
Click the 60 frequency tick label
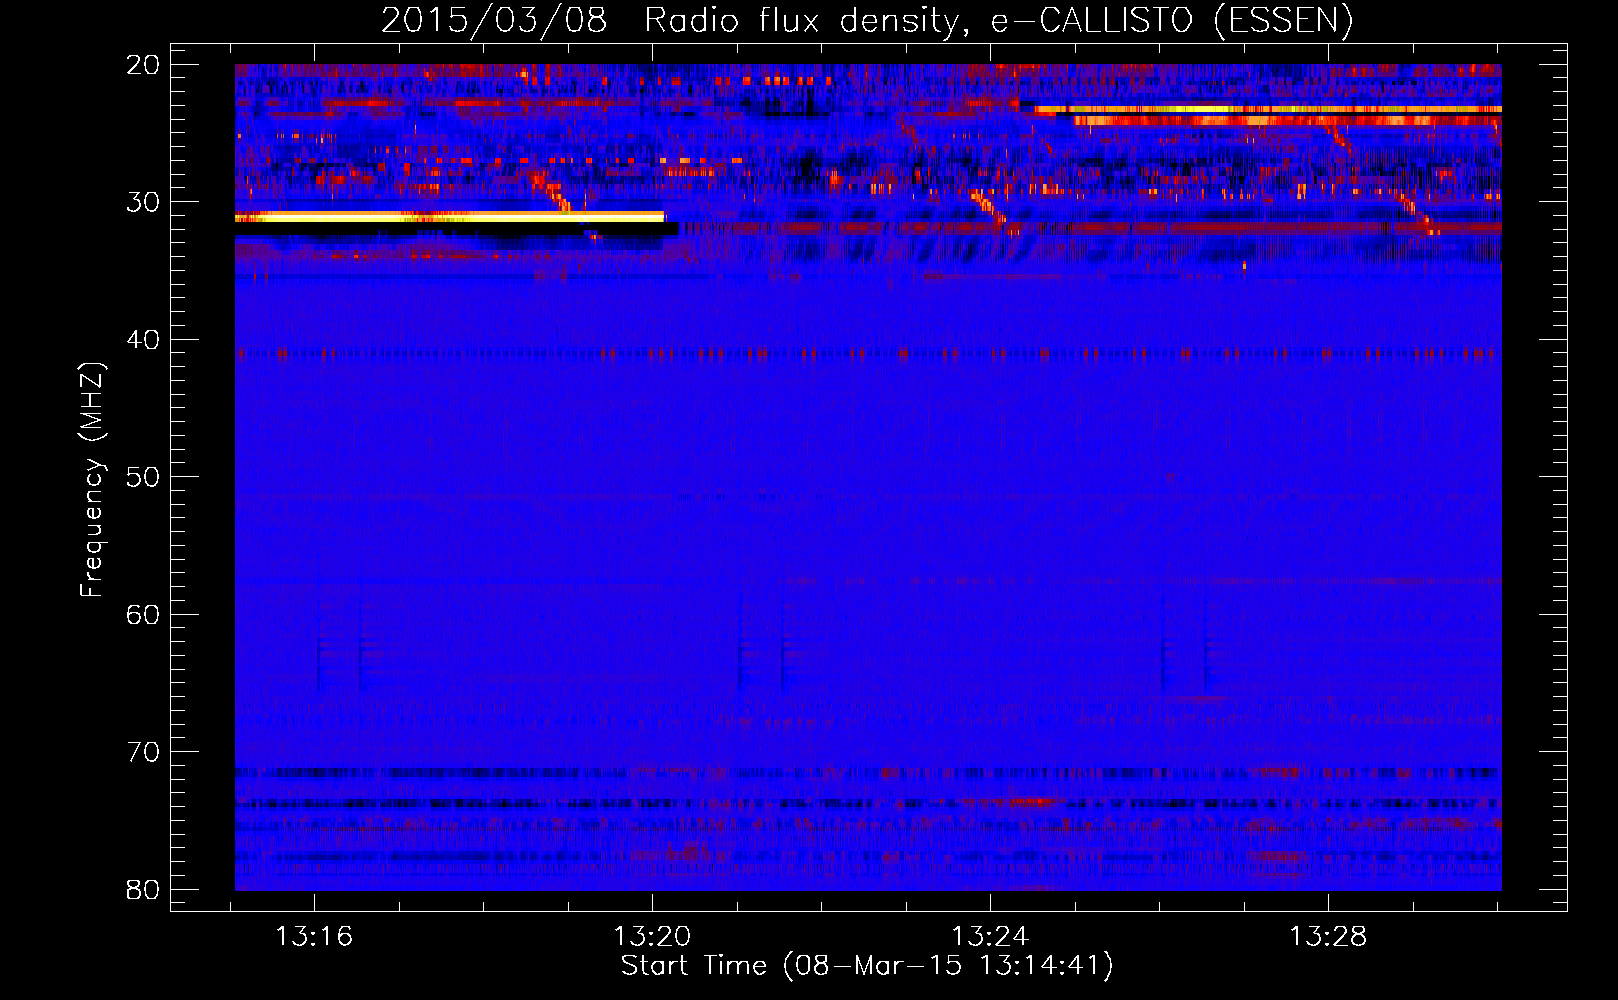tap(143, 614)
